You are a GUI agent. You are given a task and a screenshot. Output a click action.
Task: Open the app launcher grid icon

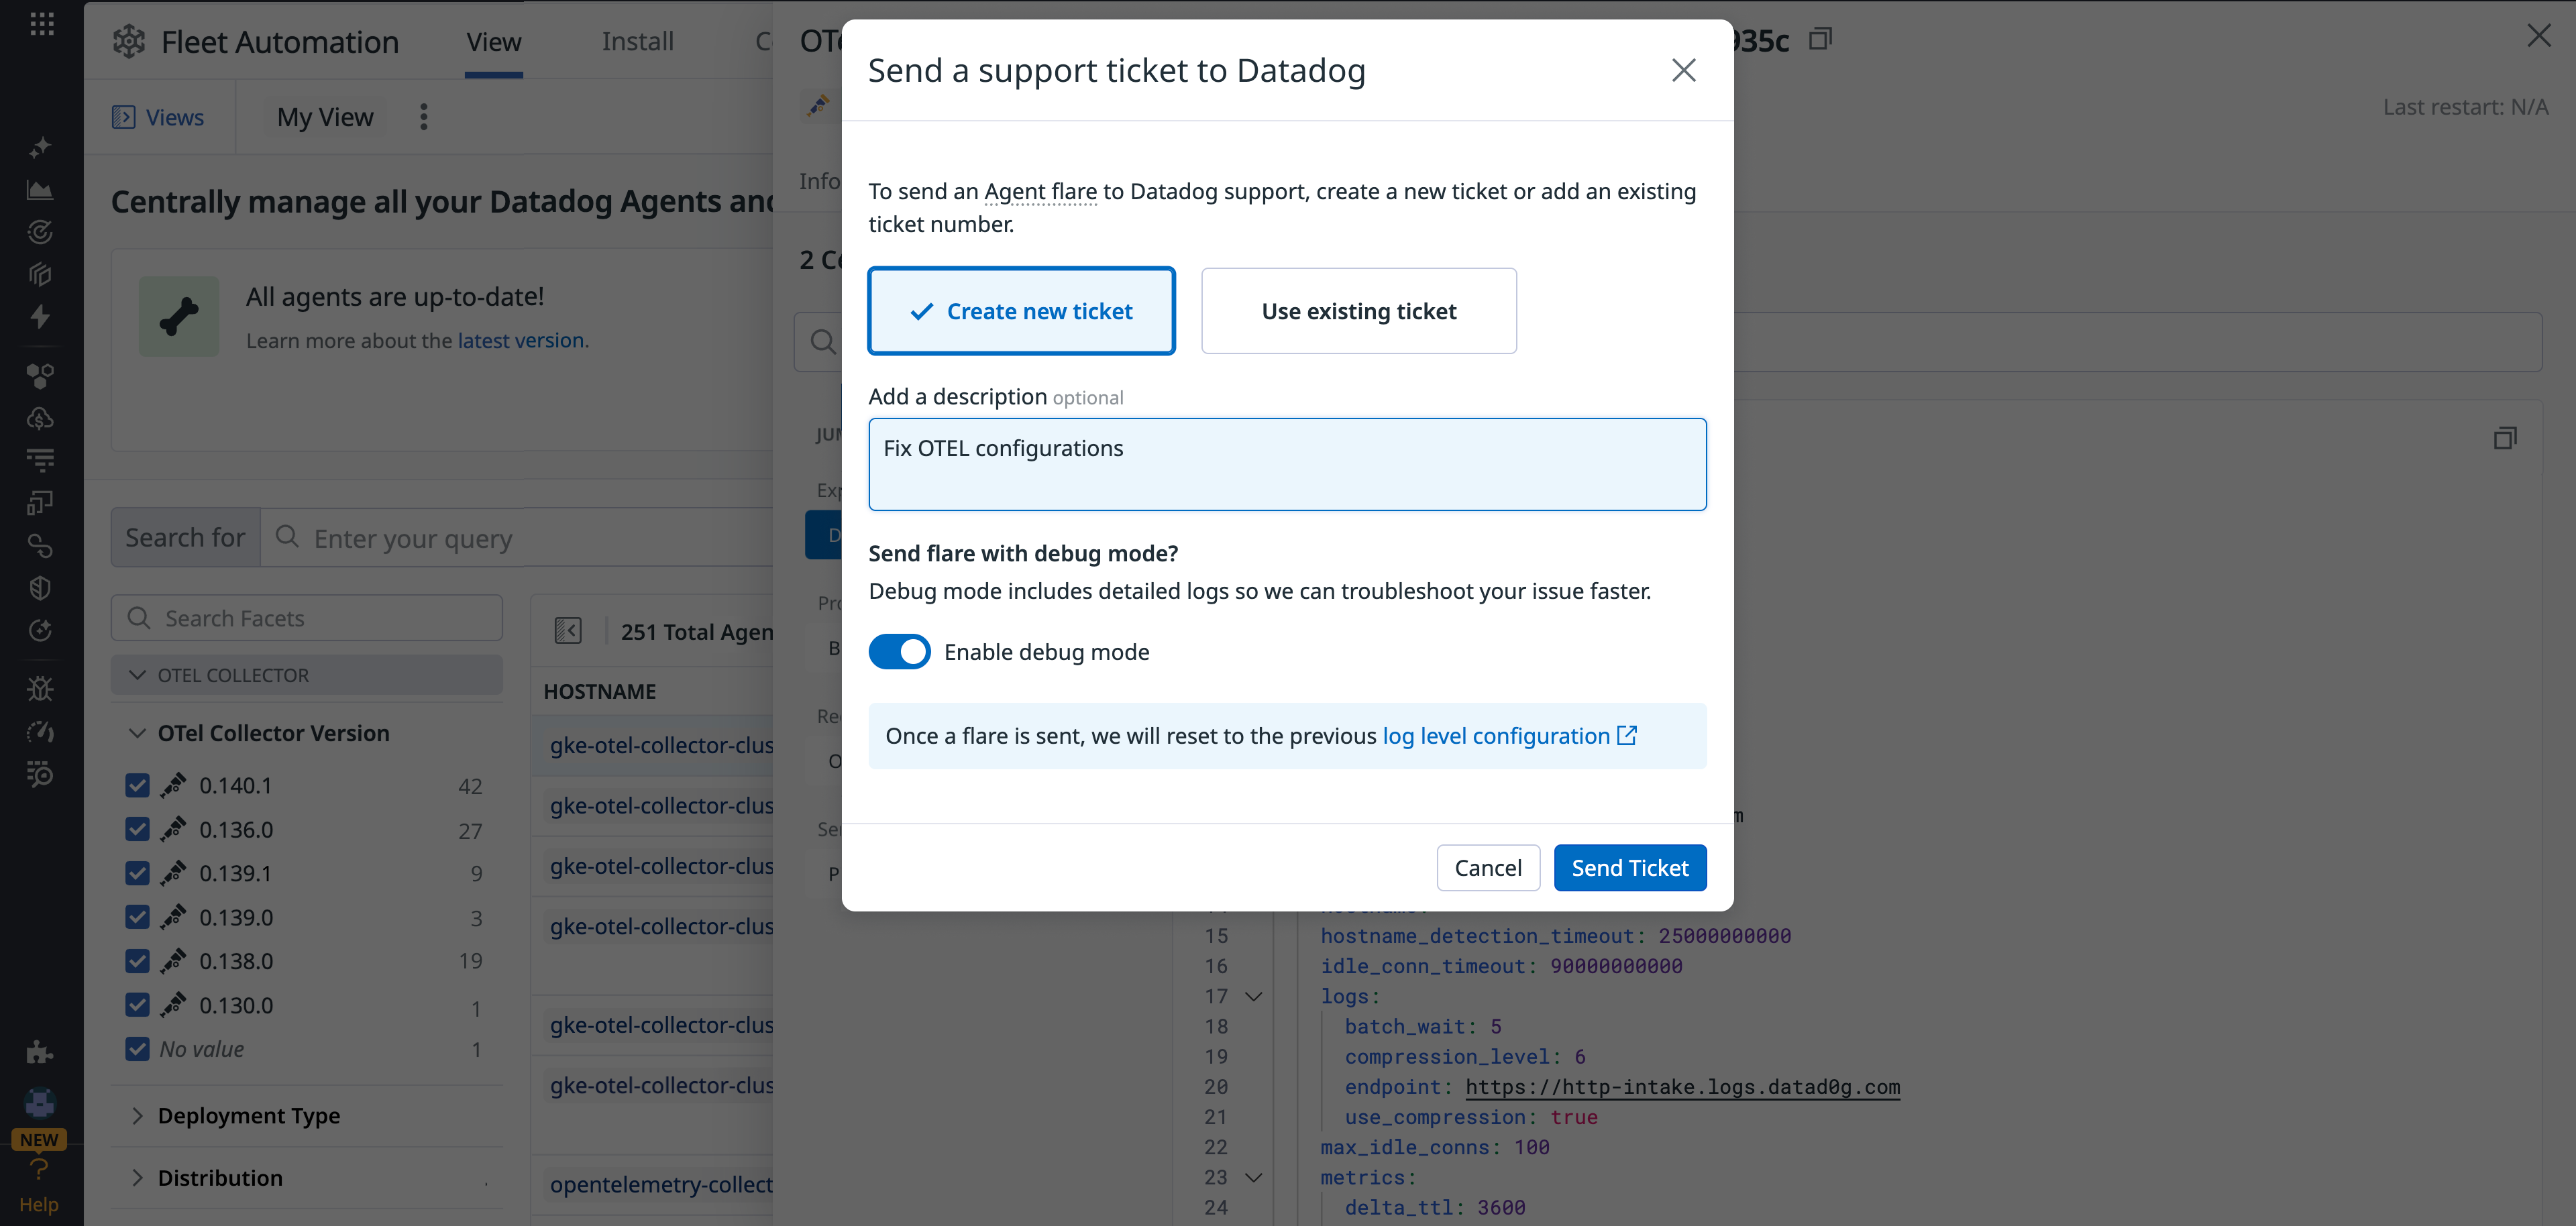[x=41, y=24]
